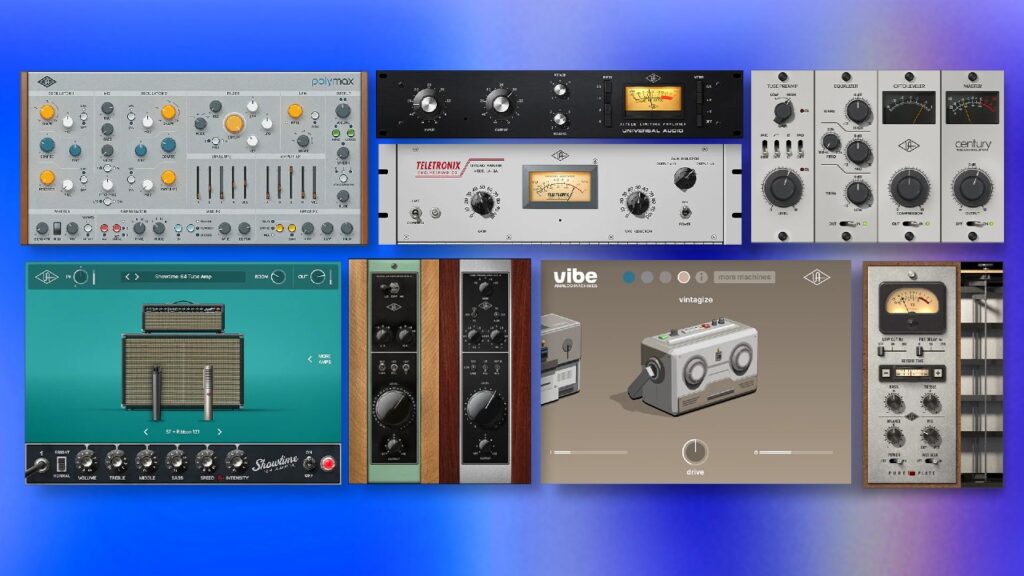Click the Mix knob on Pure Plate
The width and height of the screenshot is (1024, 576).
[x=930, y=437]
